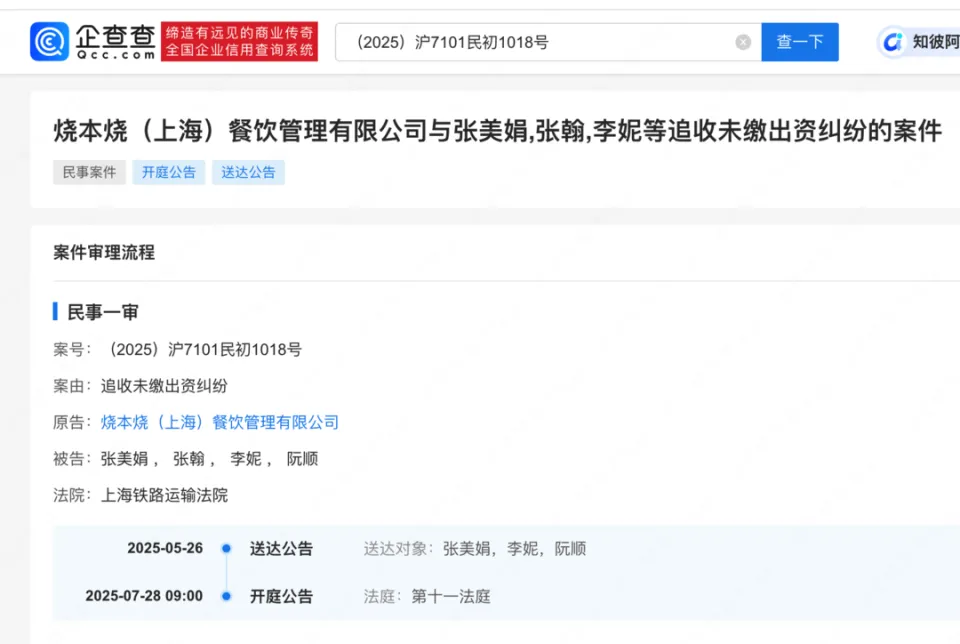Click the timeline dot for 2025-05-26
The width and height of the screenshot is (960, 644).
coord(226,549)
